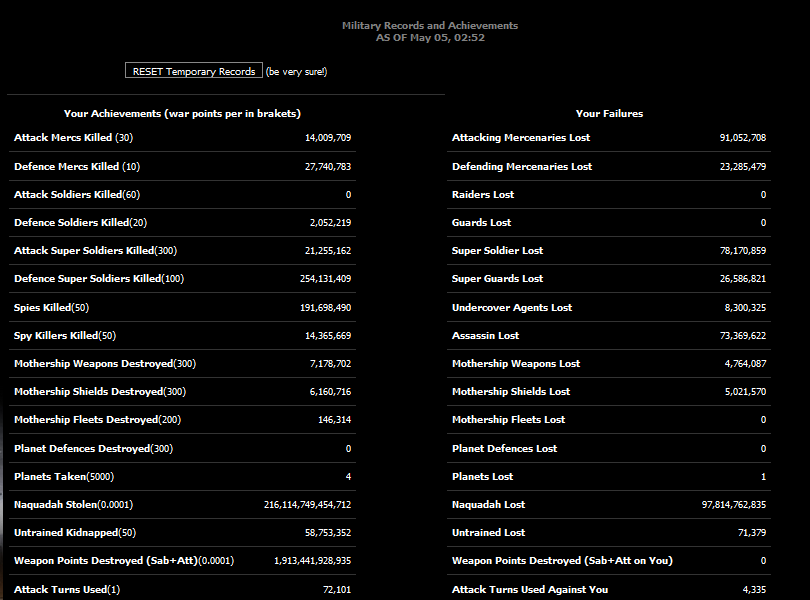Click the Military Records and Achievements title
This screenshot has height=600, width=810.
coord(430,25)
